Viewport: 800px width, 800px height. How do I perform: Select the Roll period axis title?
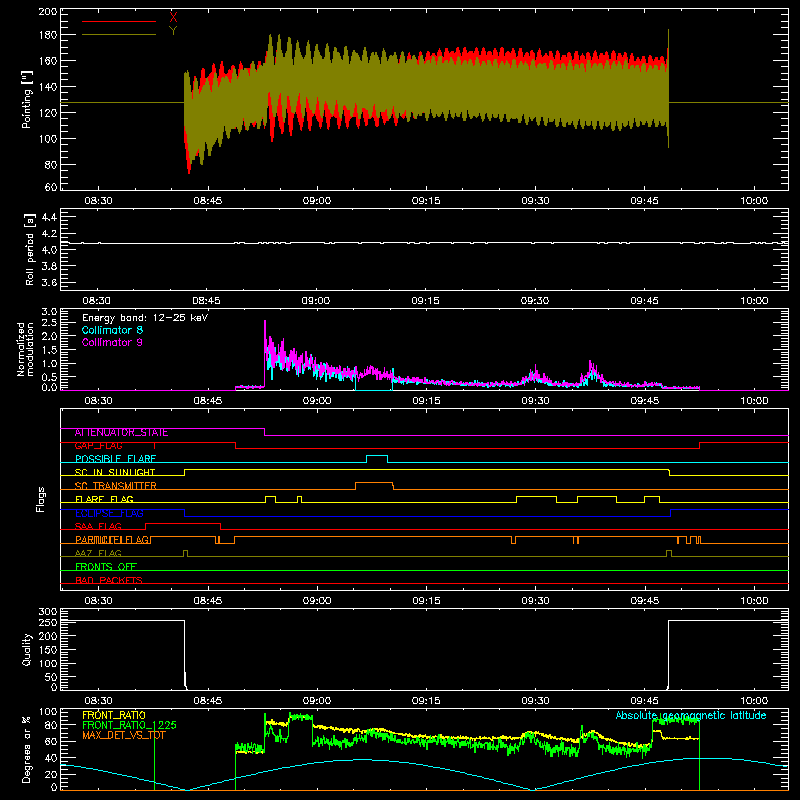point(29,249)
